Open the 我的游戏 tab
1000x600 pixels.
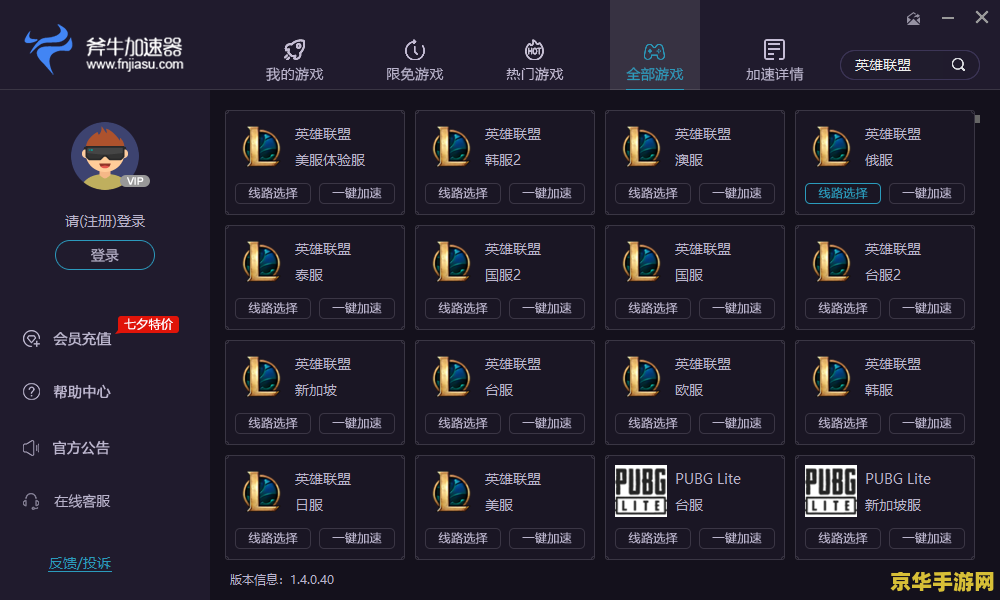point(294,60)
